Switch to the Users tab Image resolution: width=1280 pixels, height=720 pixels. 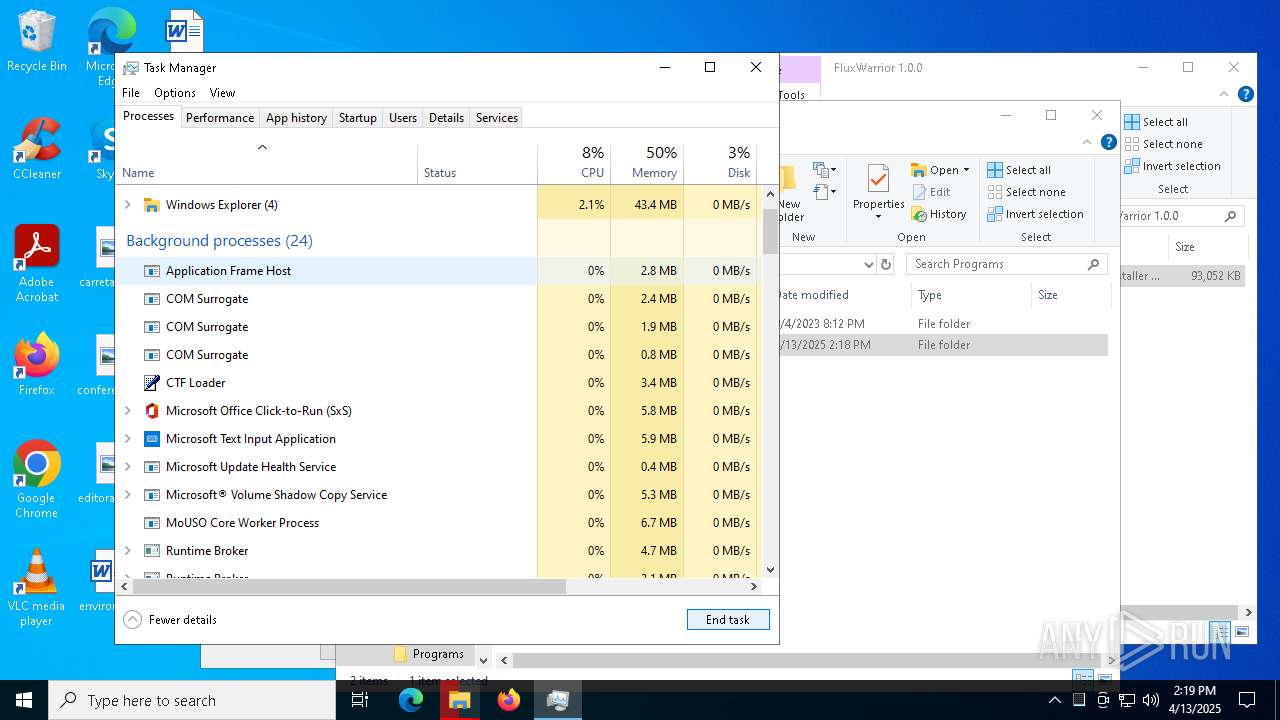pyautogui.click(x=403, y=118)
